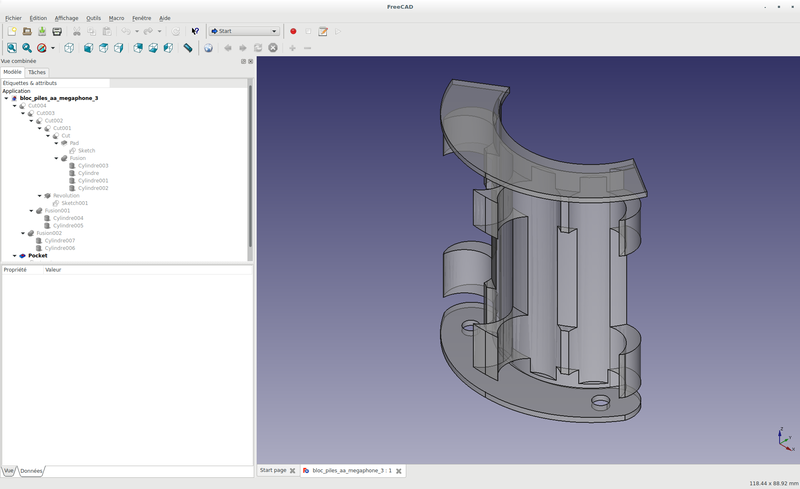Click Fit Selection magnifier icon
The width and height of the screenshot is (800, 489).
[27, 48]
